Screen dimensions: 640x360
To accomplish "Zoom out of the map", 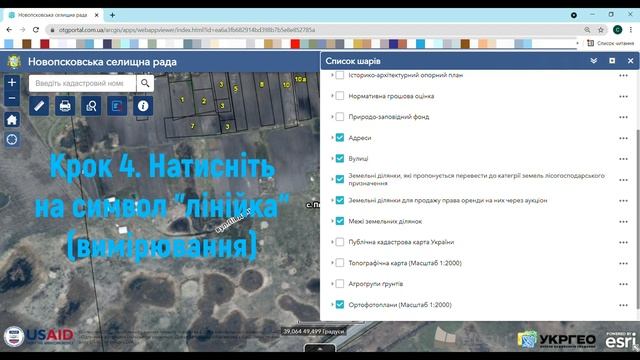I will pyautogui.click(x=12, y=98).
